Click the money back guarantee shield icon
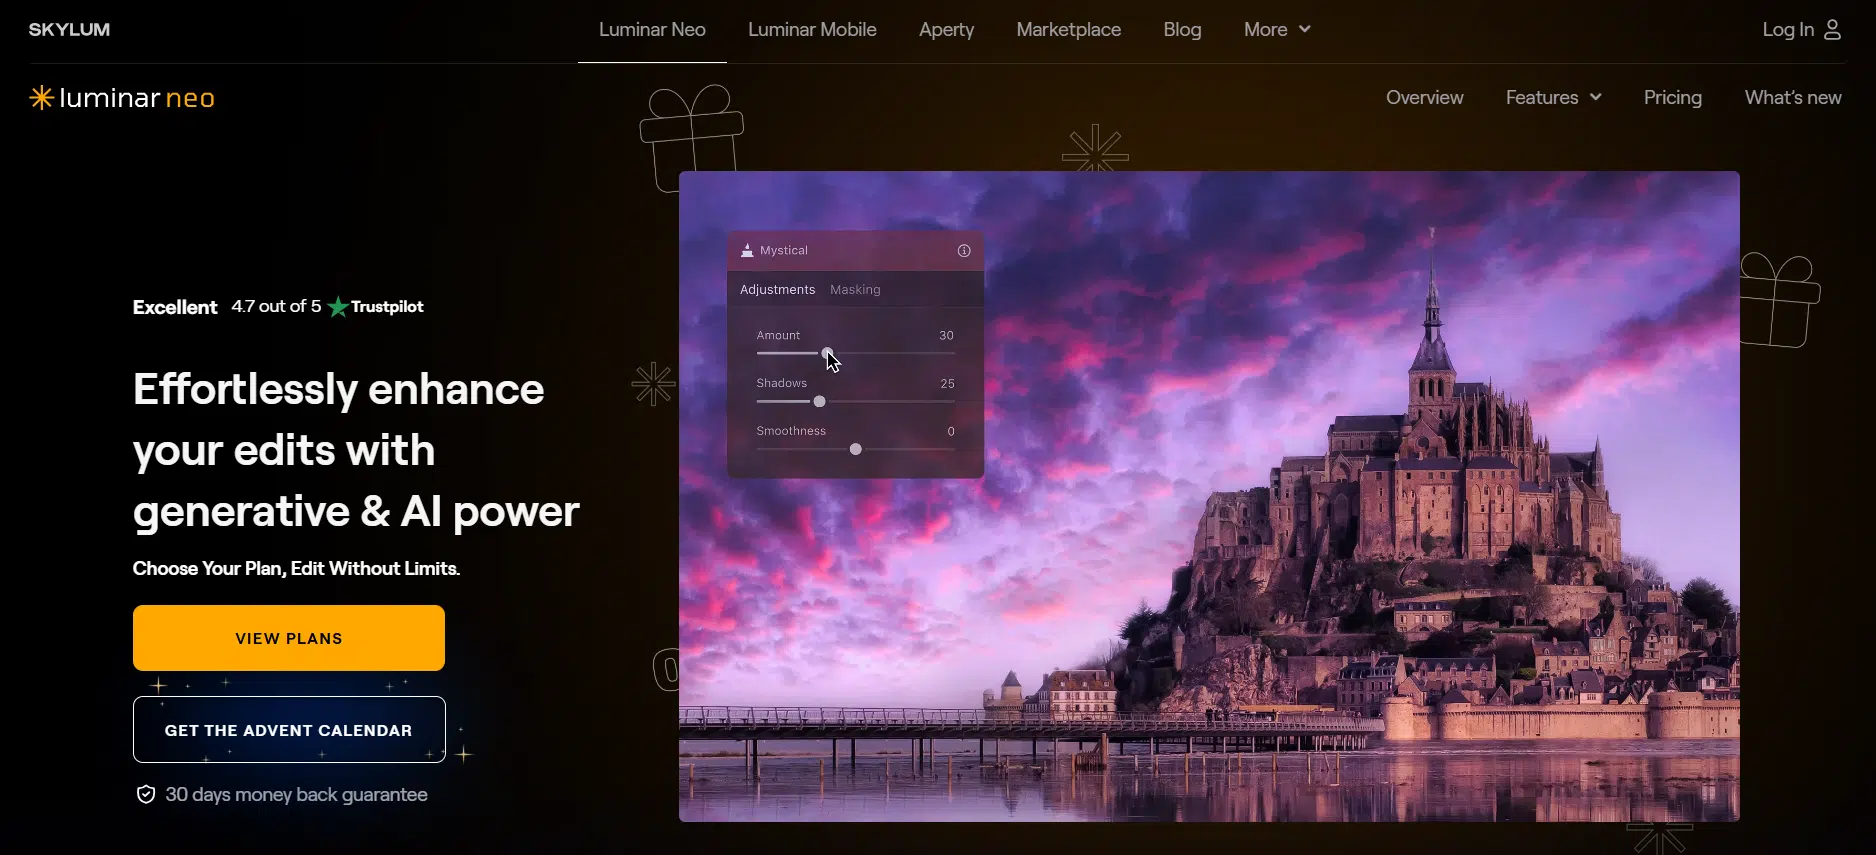The height and width of the screenshot is (855, 1876). pyautogui.click(x=146, y=795)
